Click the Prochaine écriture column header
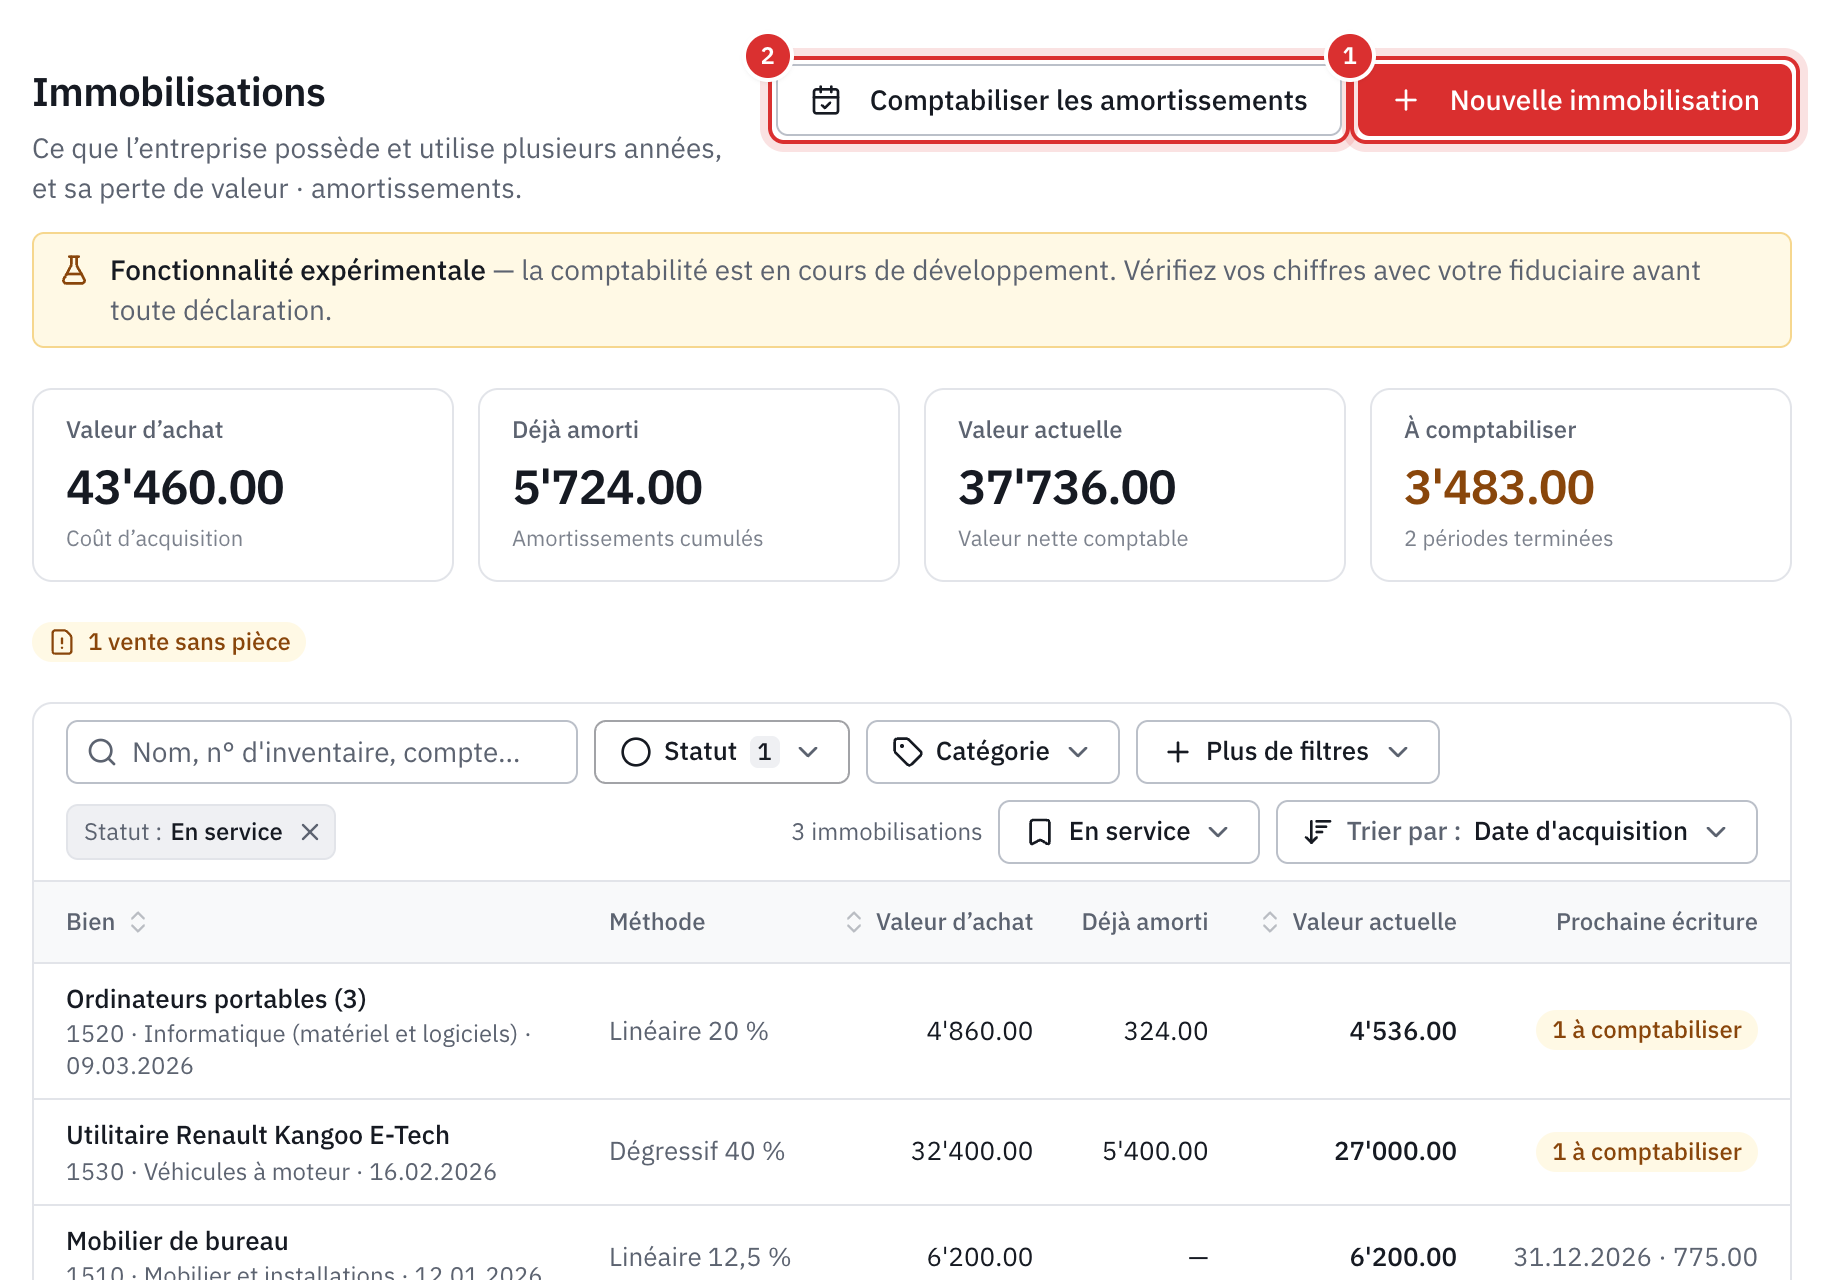The height and width of the screenshot is (1280, 1824). point(1656,922)
